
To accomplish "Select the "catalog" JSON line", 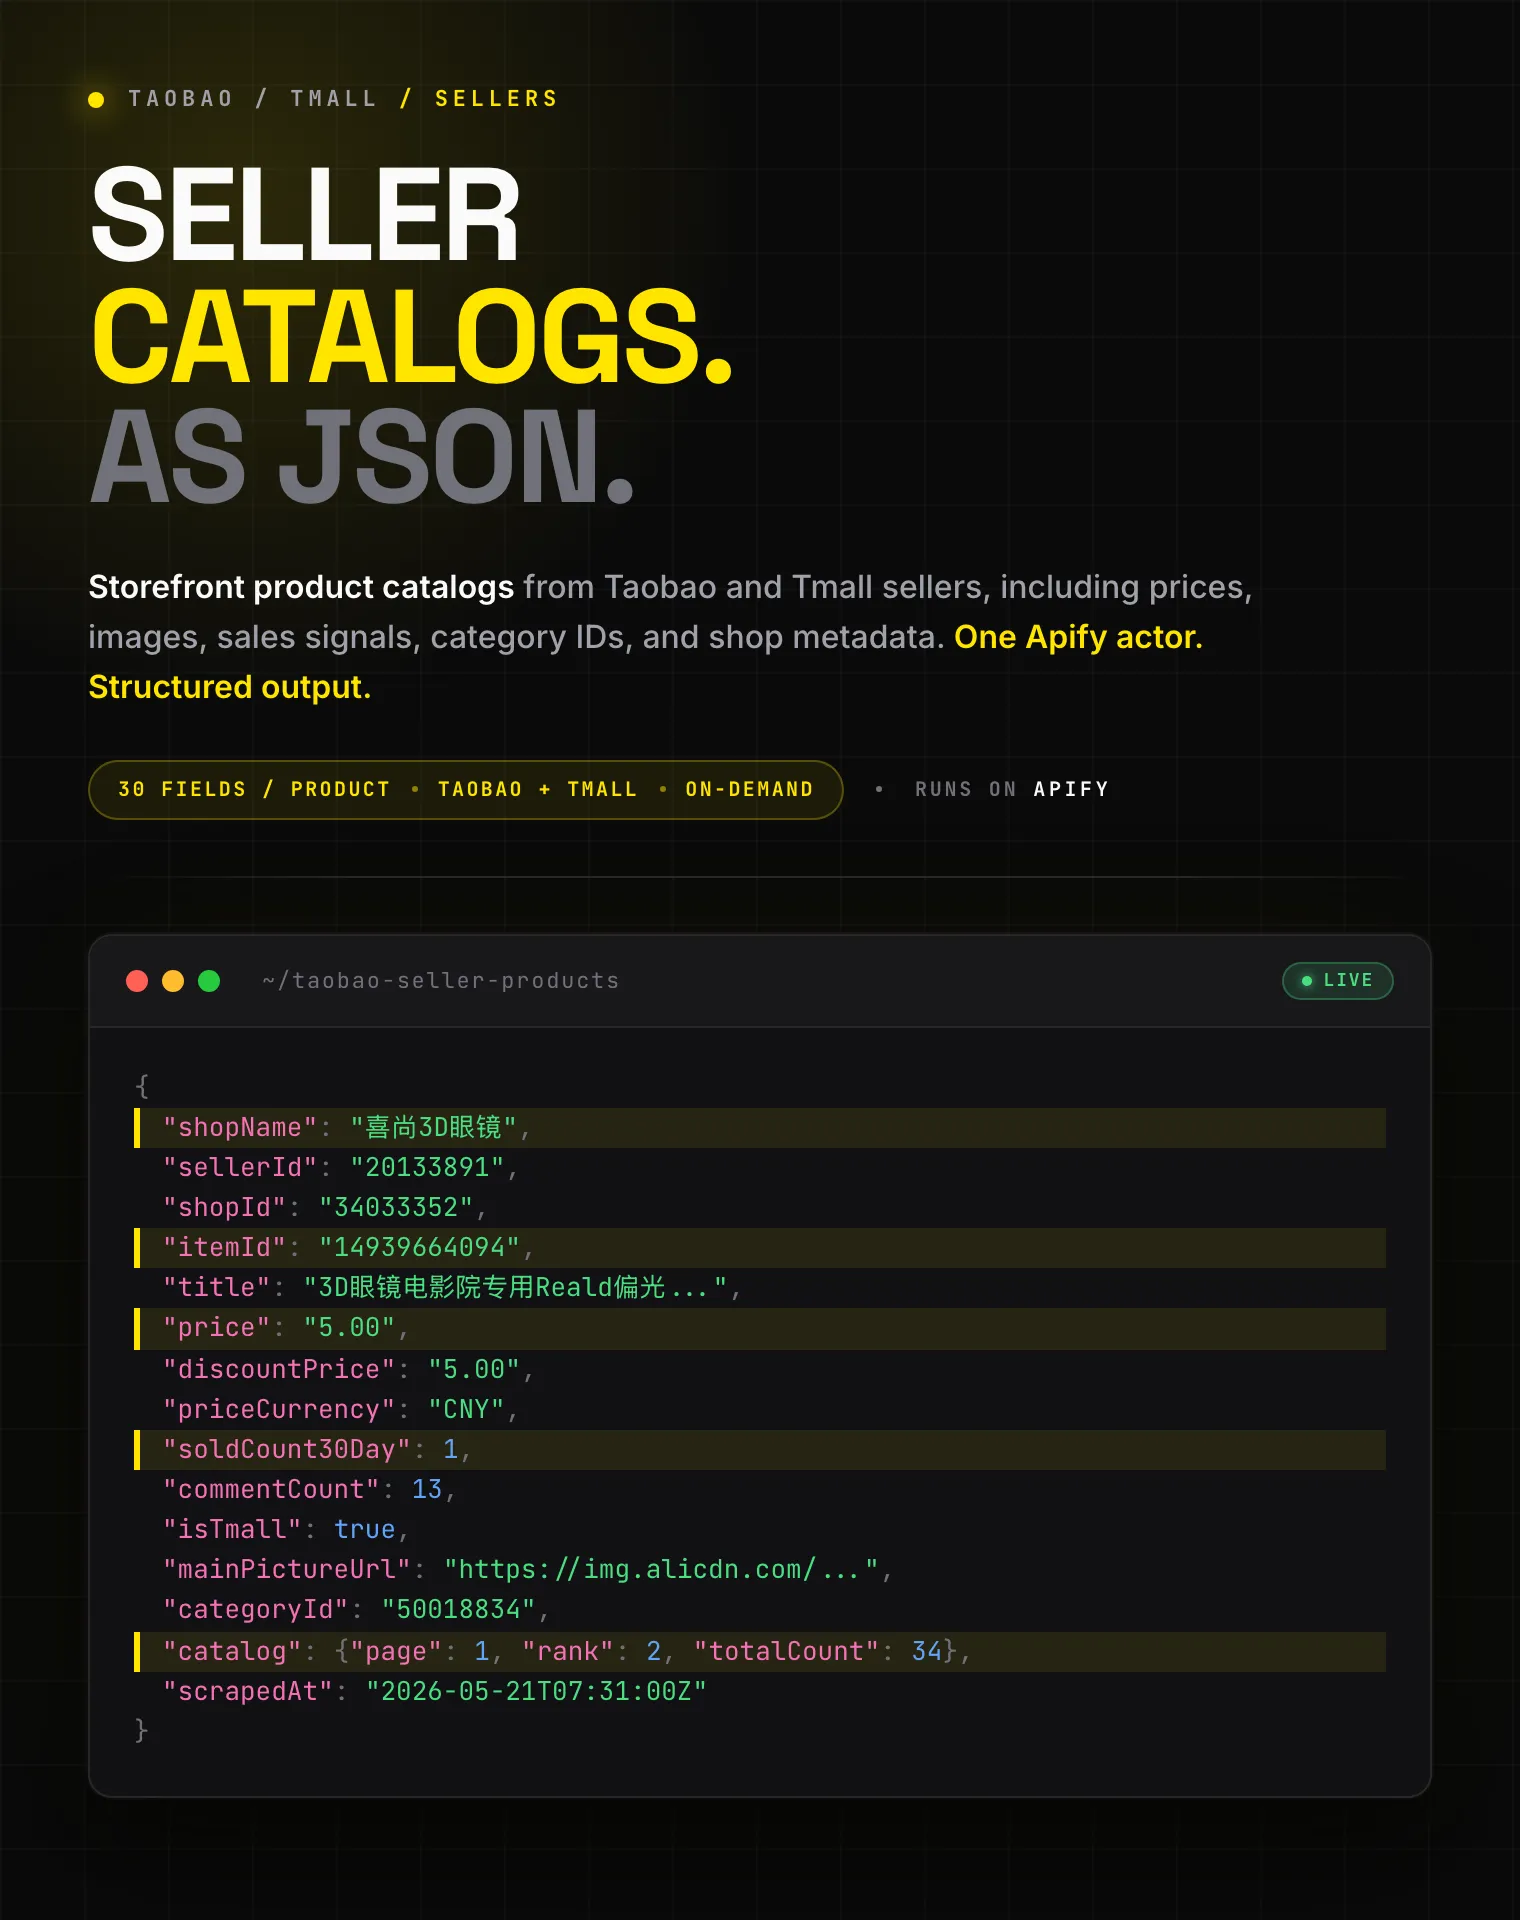I will coord(760,1652).
